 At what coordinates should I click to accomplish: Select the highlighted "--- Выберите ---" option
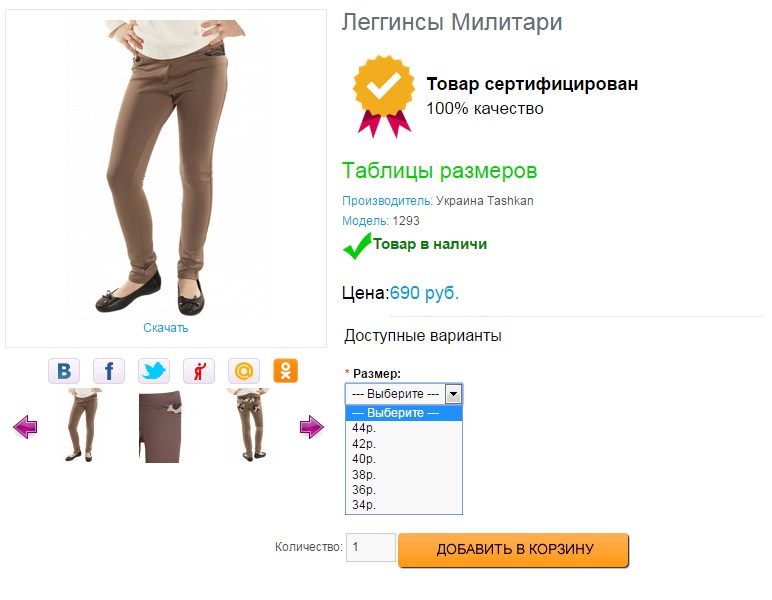(403, 413)
